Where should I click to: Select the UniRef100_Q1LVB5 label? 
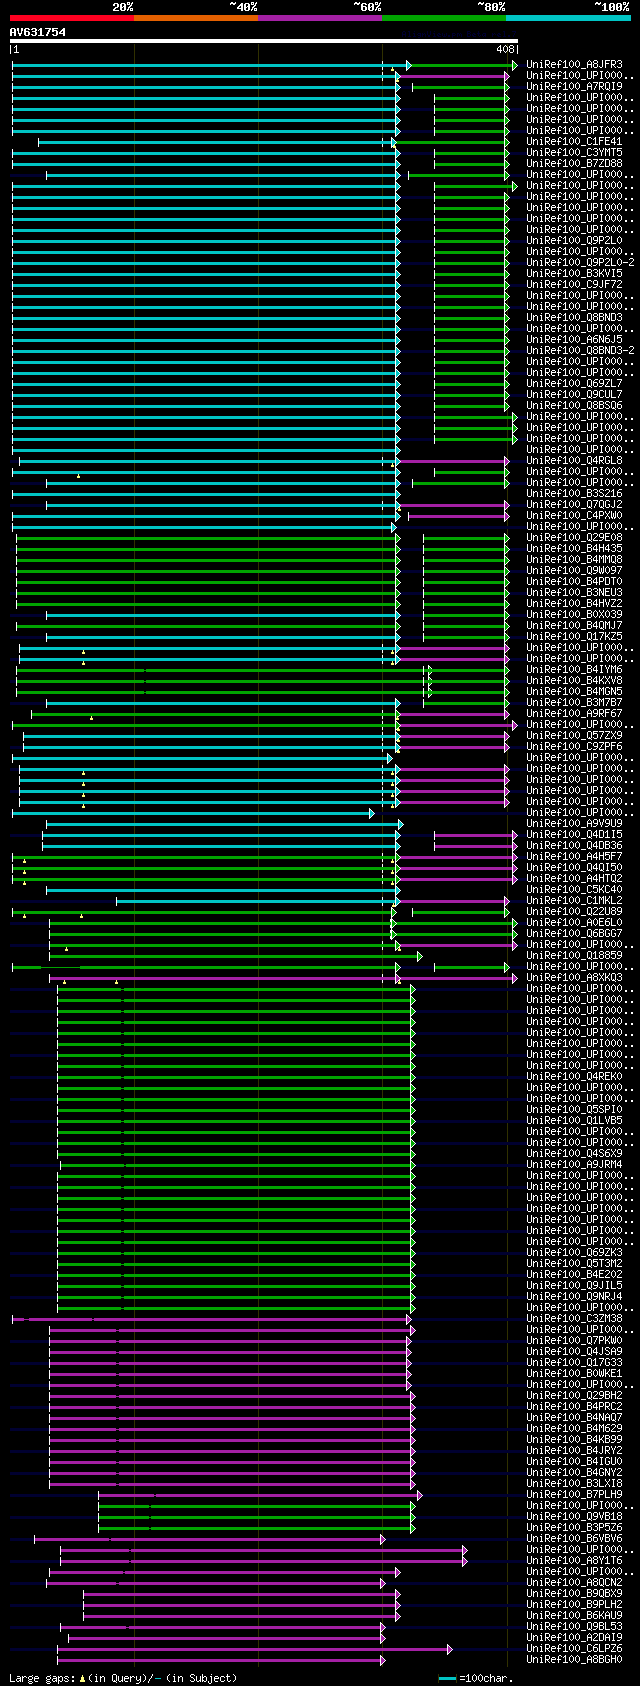pyautogui.click(x=574, y=1121)
